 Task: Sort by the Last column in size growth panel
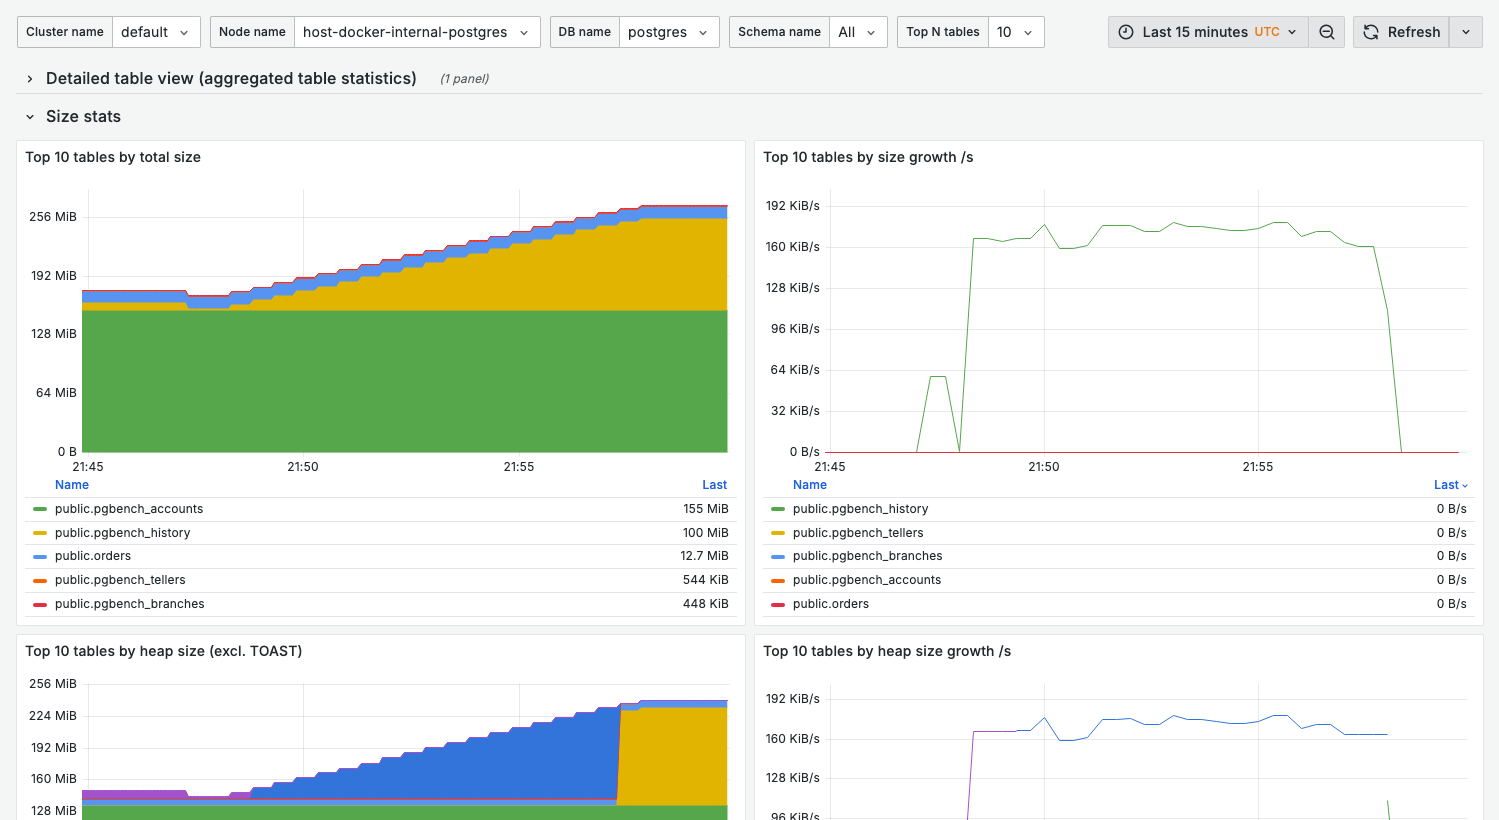[x=1448, y=484]
